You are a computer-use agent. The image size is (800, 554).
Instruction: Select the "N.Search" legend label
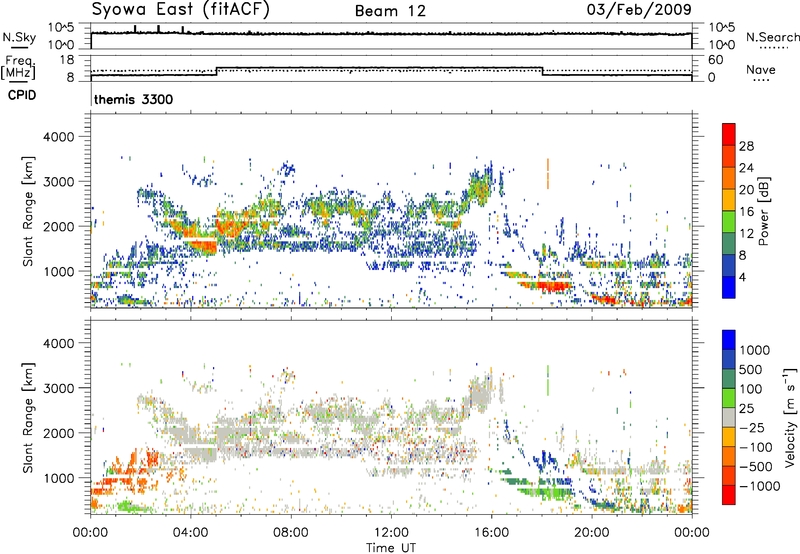point(772,37)
